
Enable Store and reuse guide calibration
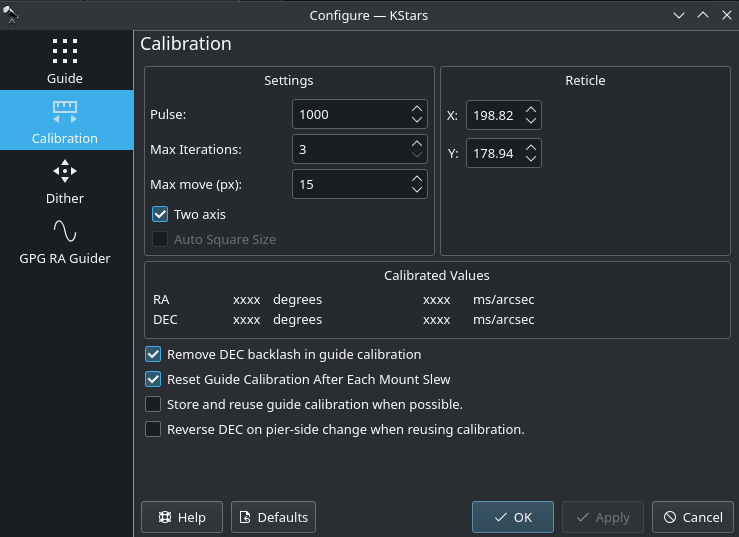coord(153,405)
